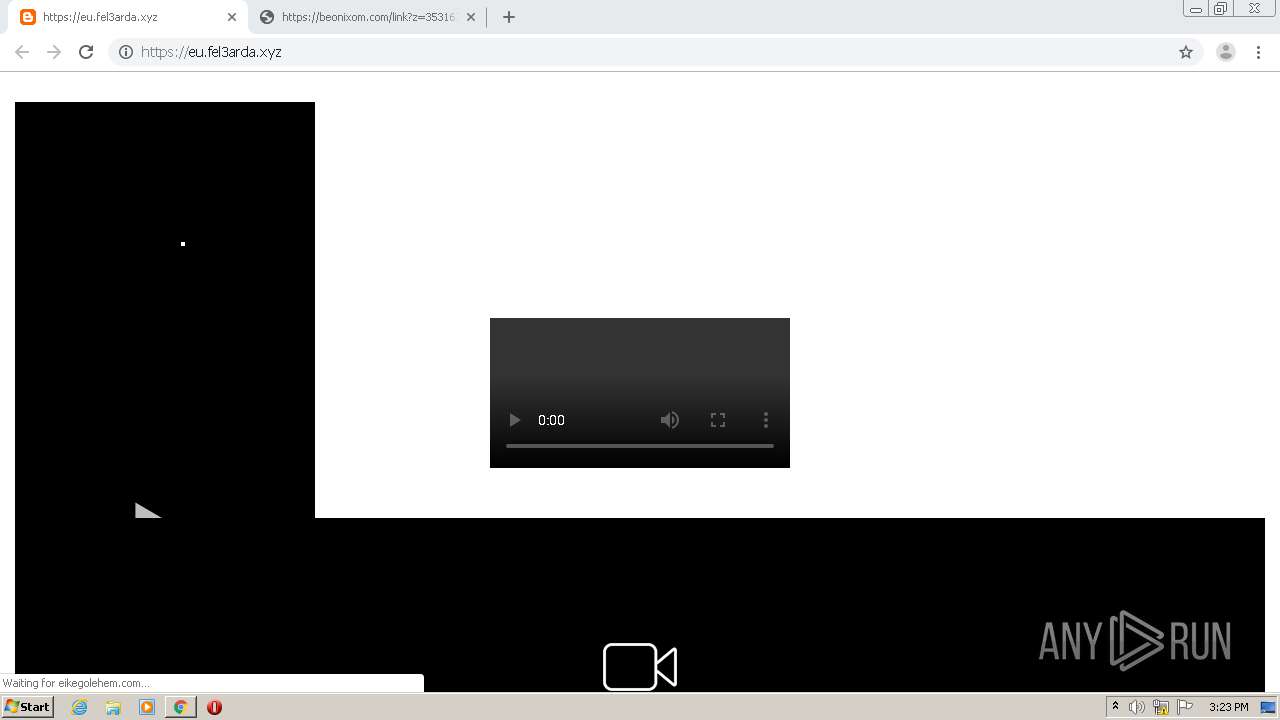The width and height of the screenshot is (1280, 720).
Task: Close the eu.fel3arda.xyz tab
Action: (x=232, y=17)
